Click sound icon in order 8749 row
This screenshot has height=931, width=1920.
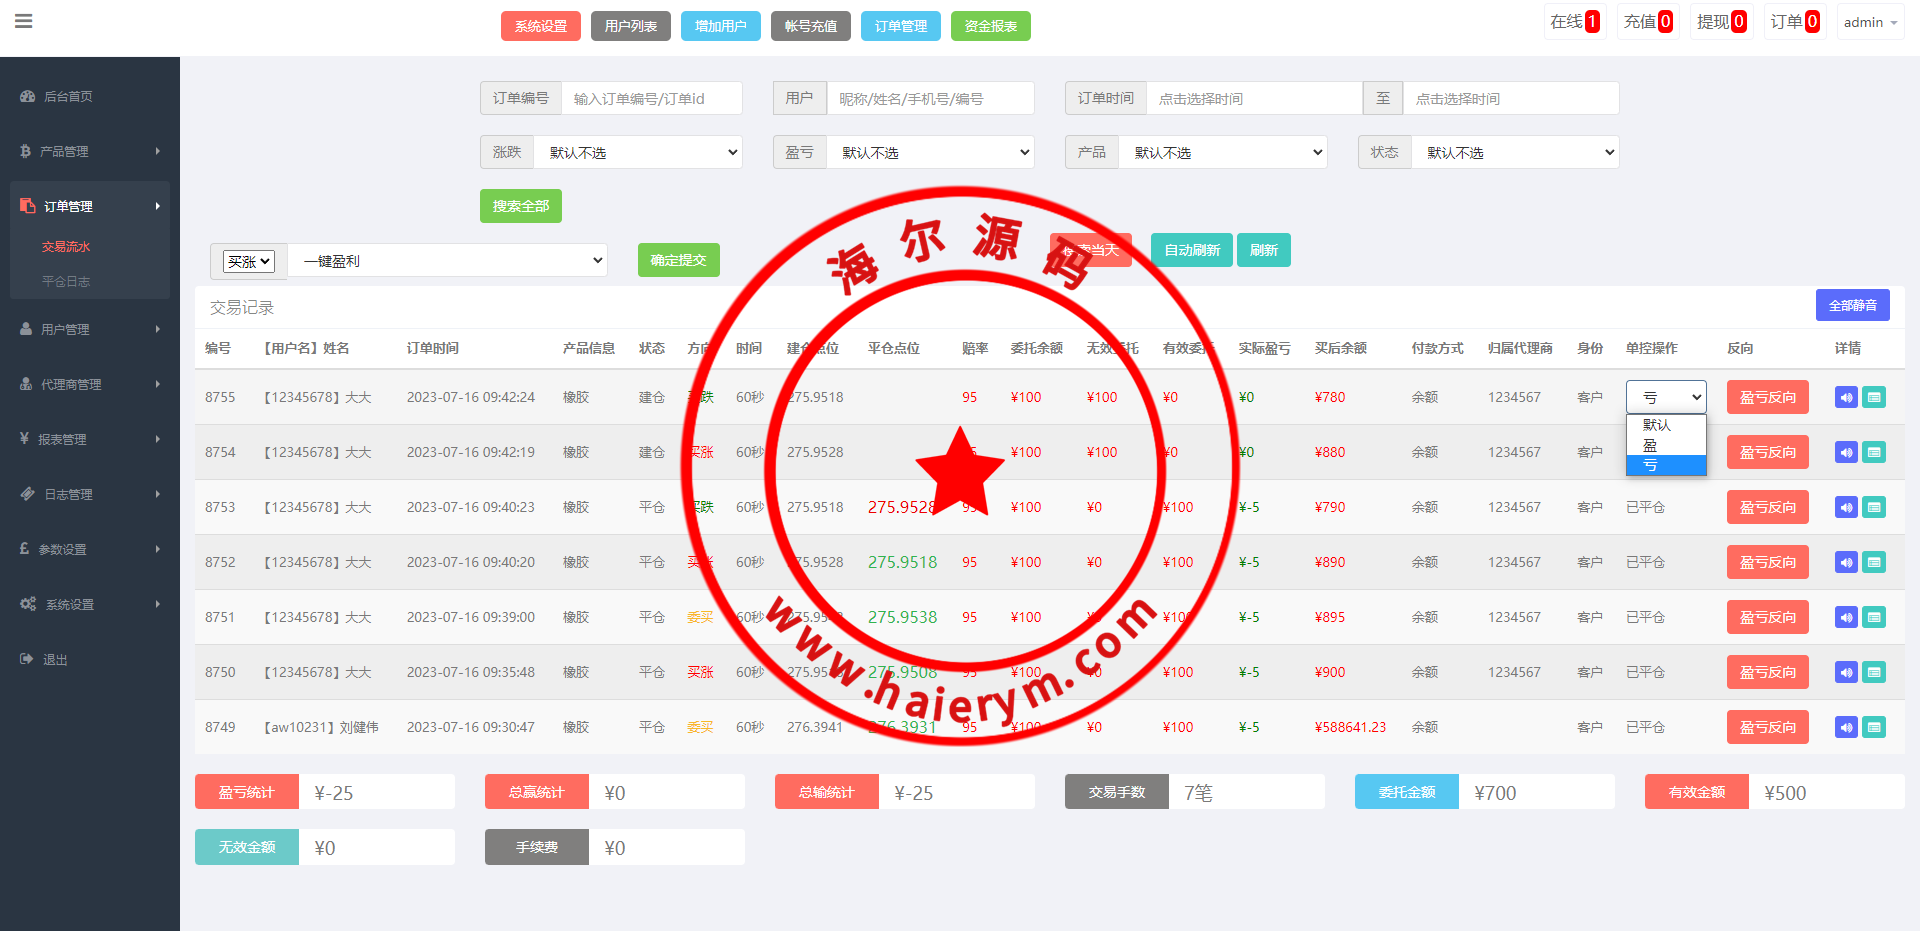coord(1846,728)
